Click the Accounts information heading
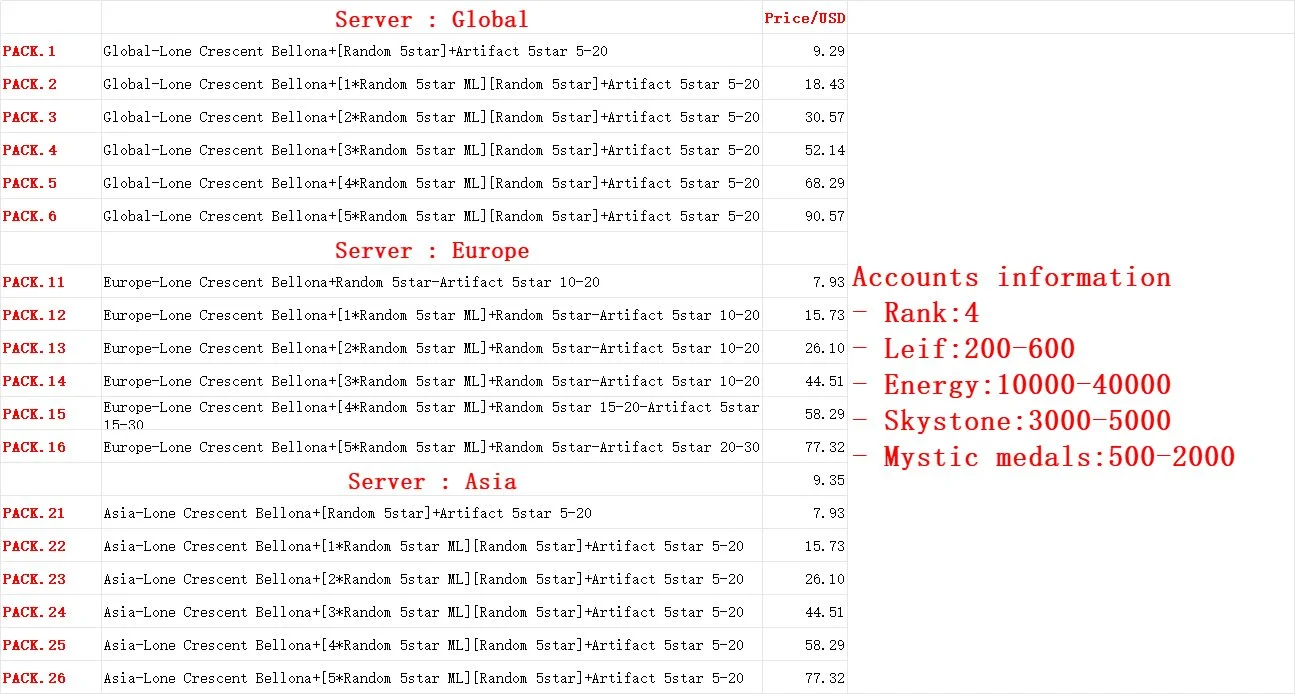The height and width of the screenshot is (694, 1295). tap(1011, 277)
